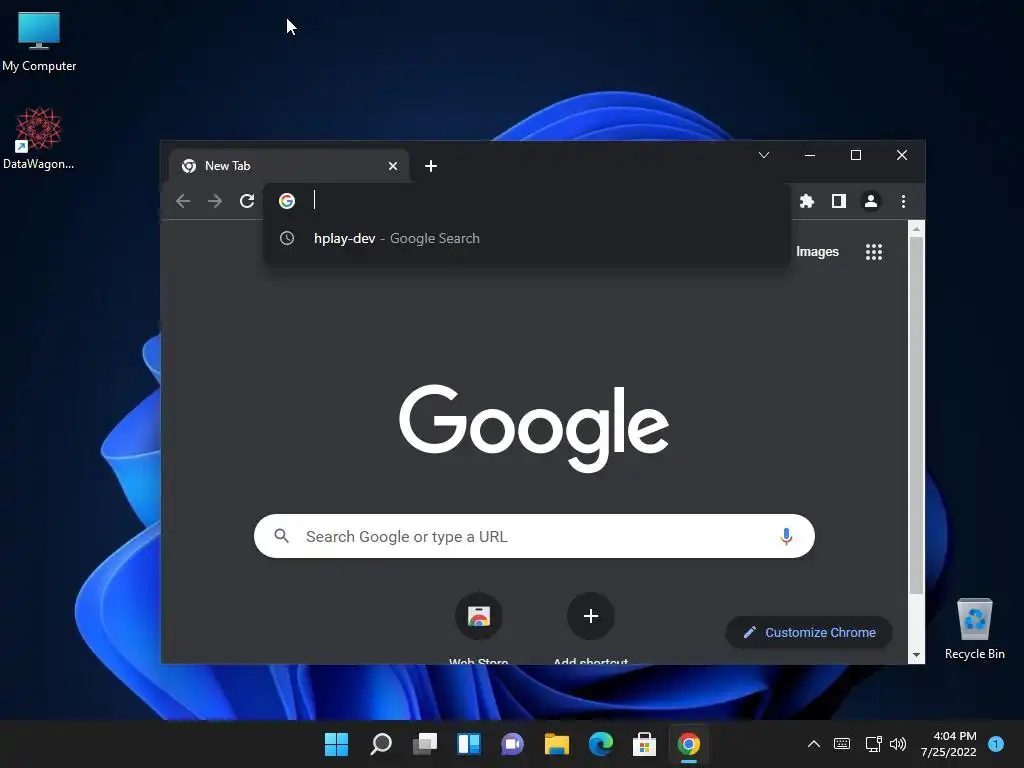Click the history clock icon beside hplay-dev
The image size is (1024, 768).
pos(287,238)
